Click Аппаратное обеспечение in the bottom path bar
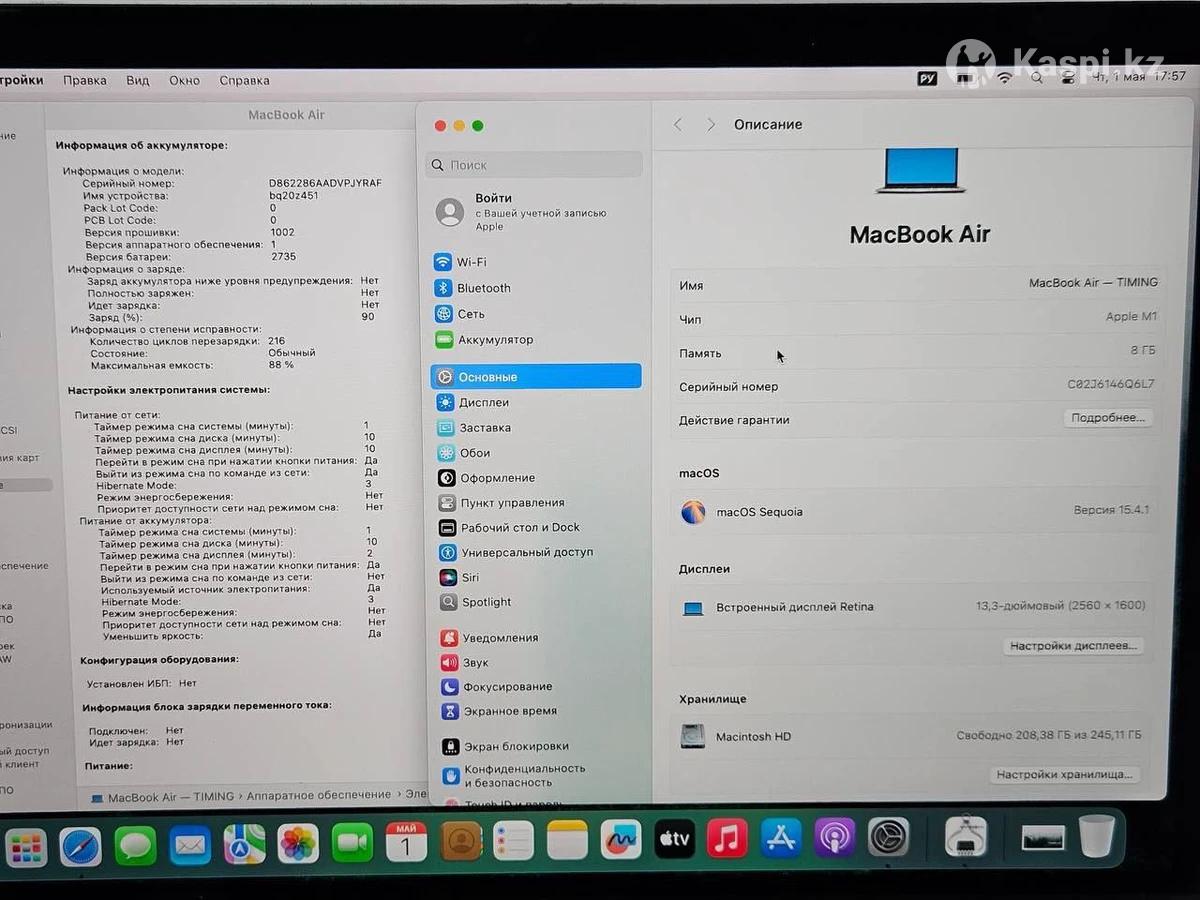This screenshot has width=1200, height=900. click(x=319, y=795)
